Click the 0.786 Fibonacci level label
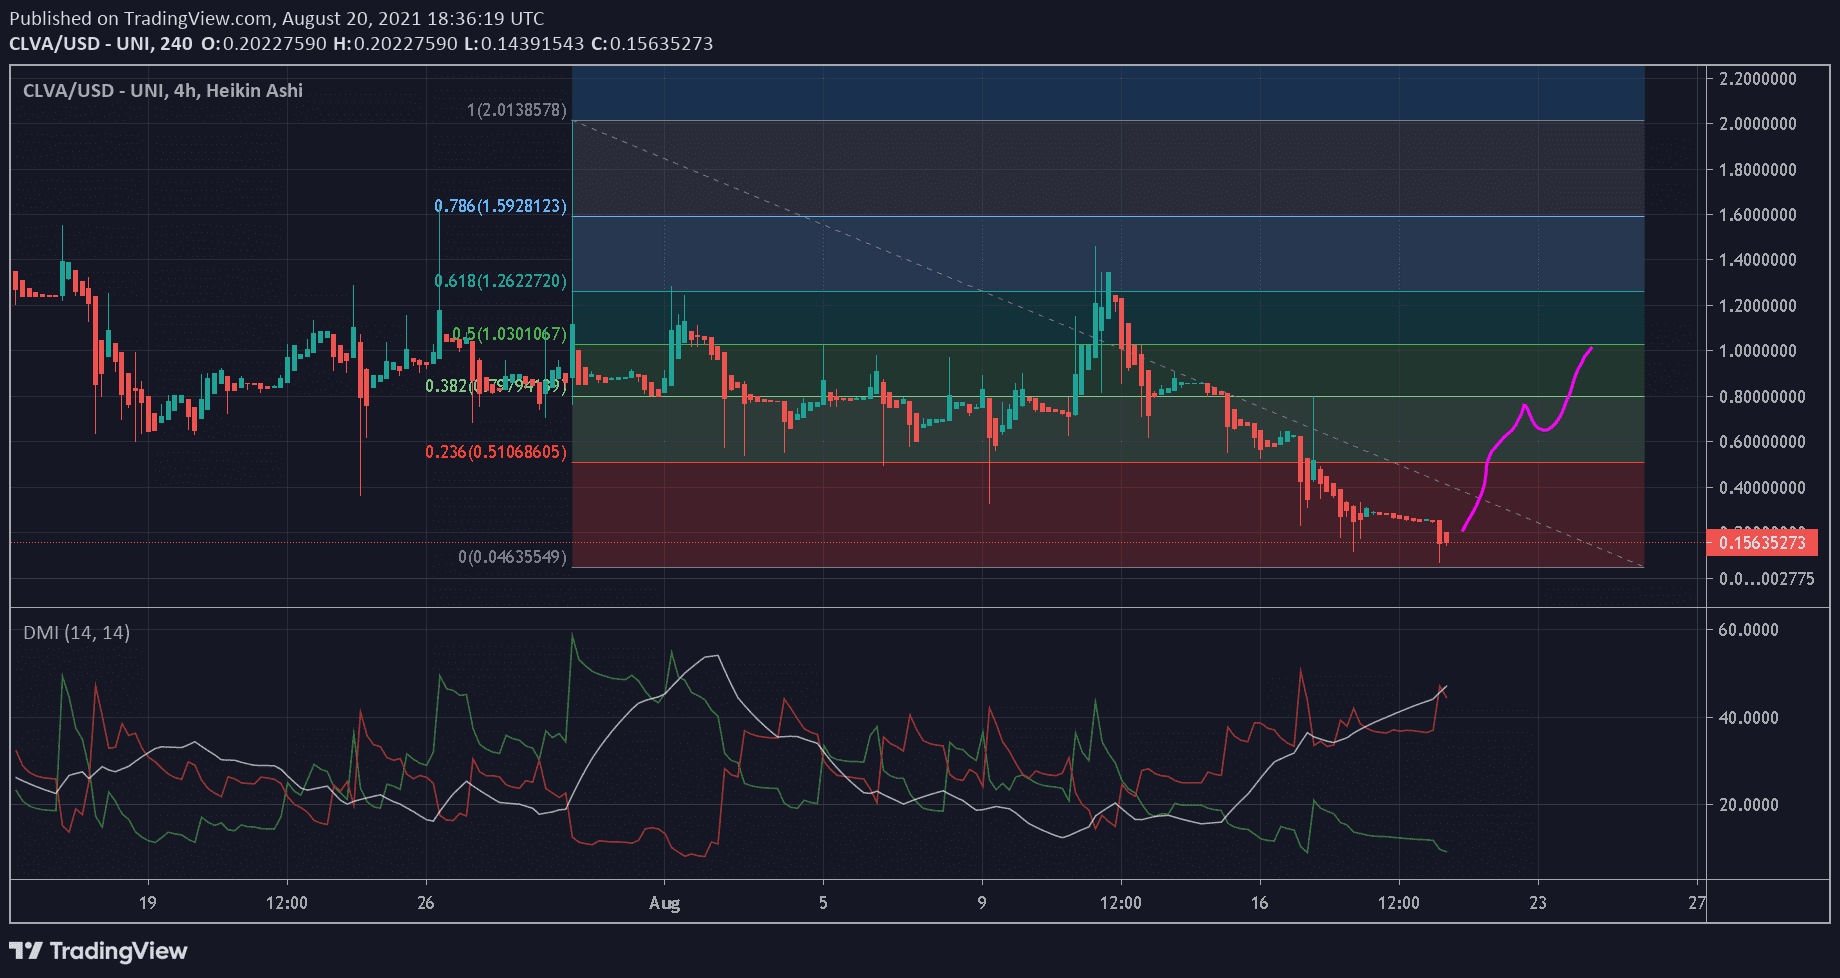 500,206
